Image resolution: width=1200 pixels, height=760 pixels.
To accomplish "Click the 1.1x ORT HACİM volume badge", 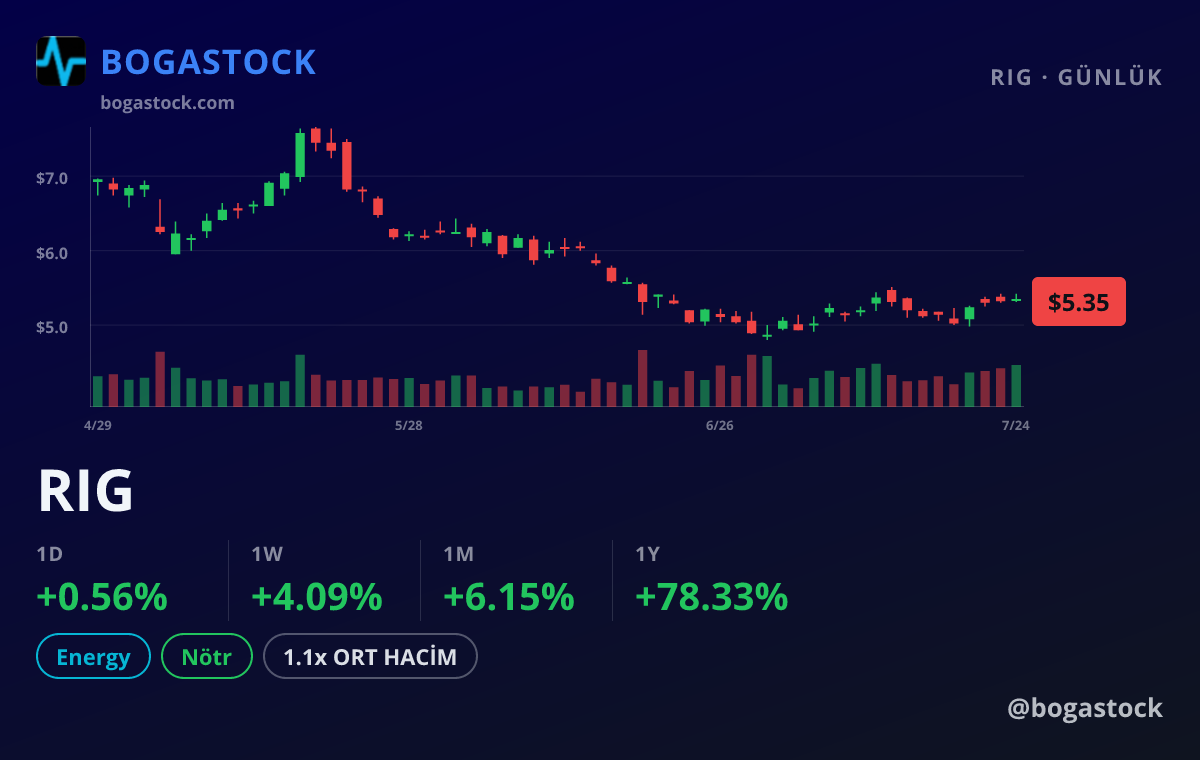I will (370, 657).
